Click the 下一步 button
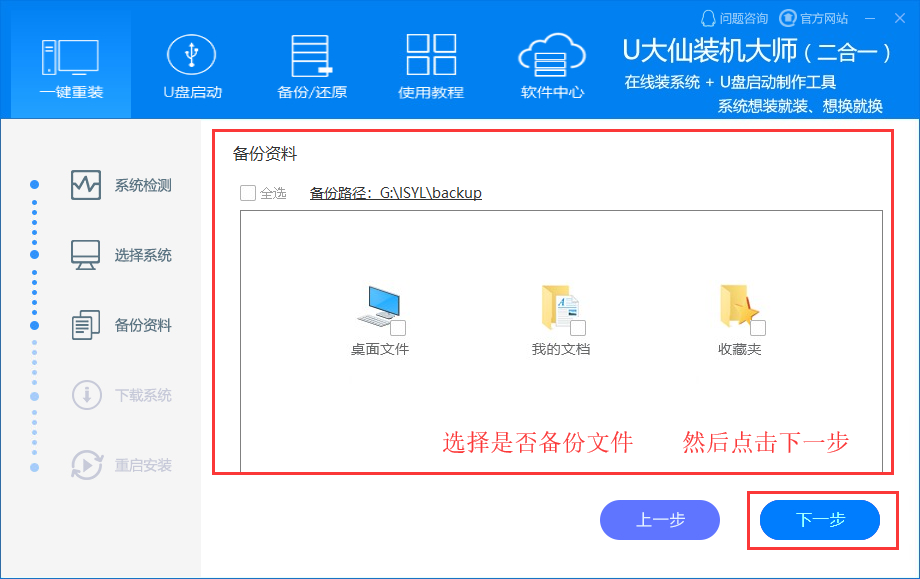This screenshot has height=579, width=920. (x=820, y=520)
